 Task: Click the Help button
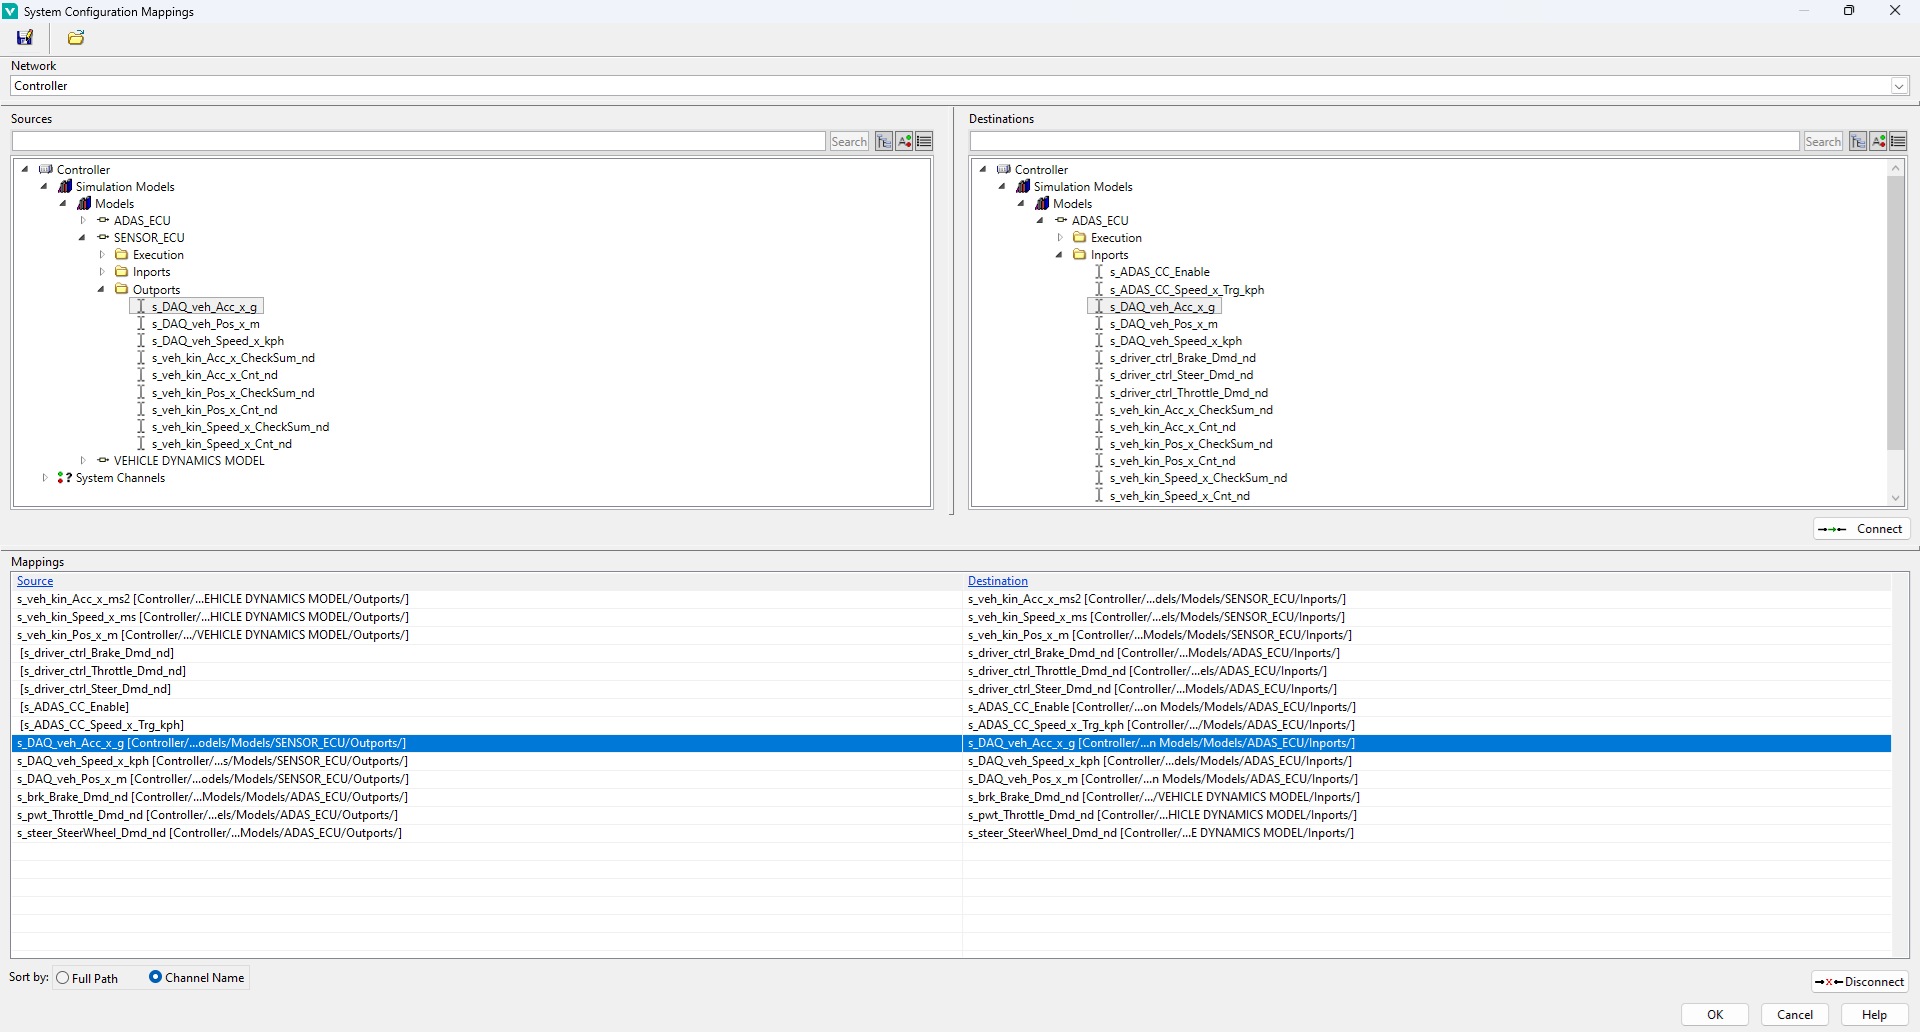[1875, 1015]
